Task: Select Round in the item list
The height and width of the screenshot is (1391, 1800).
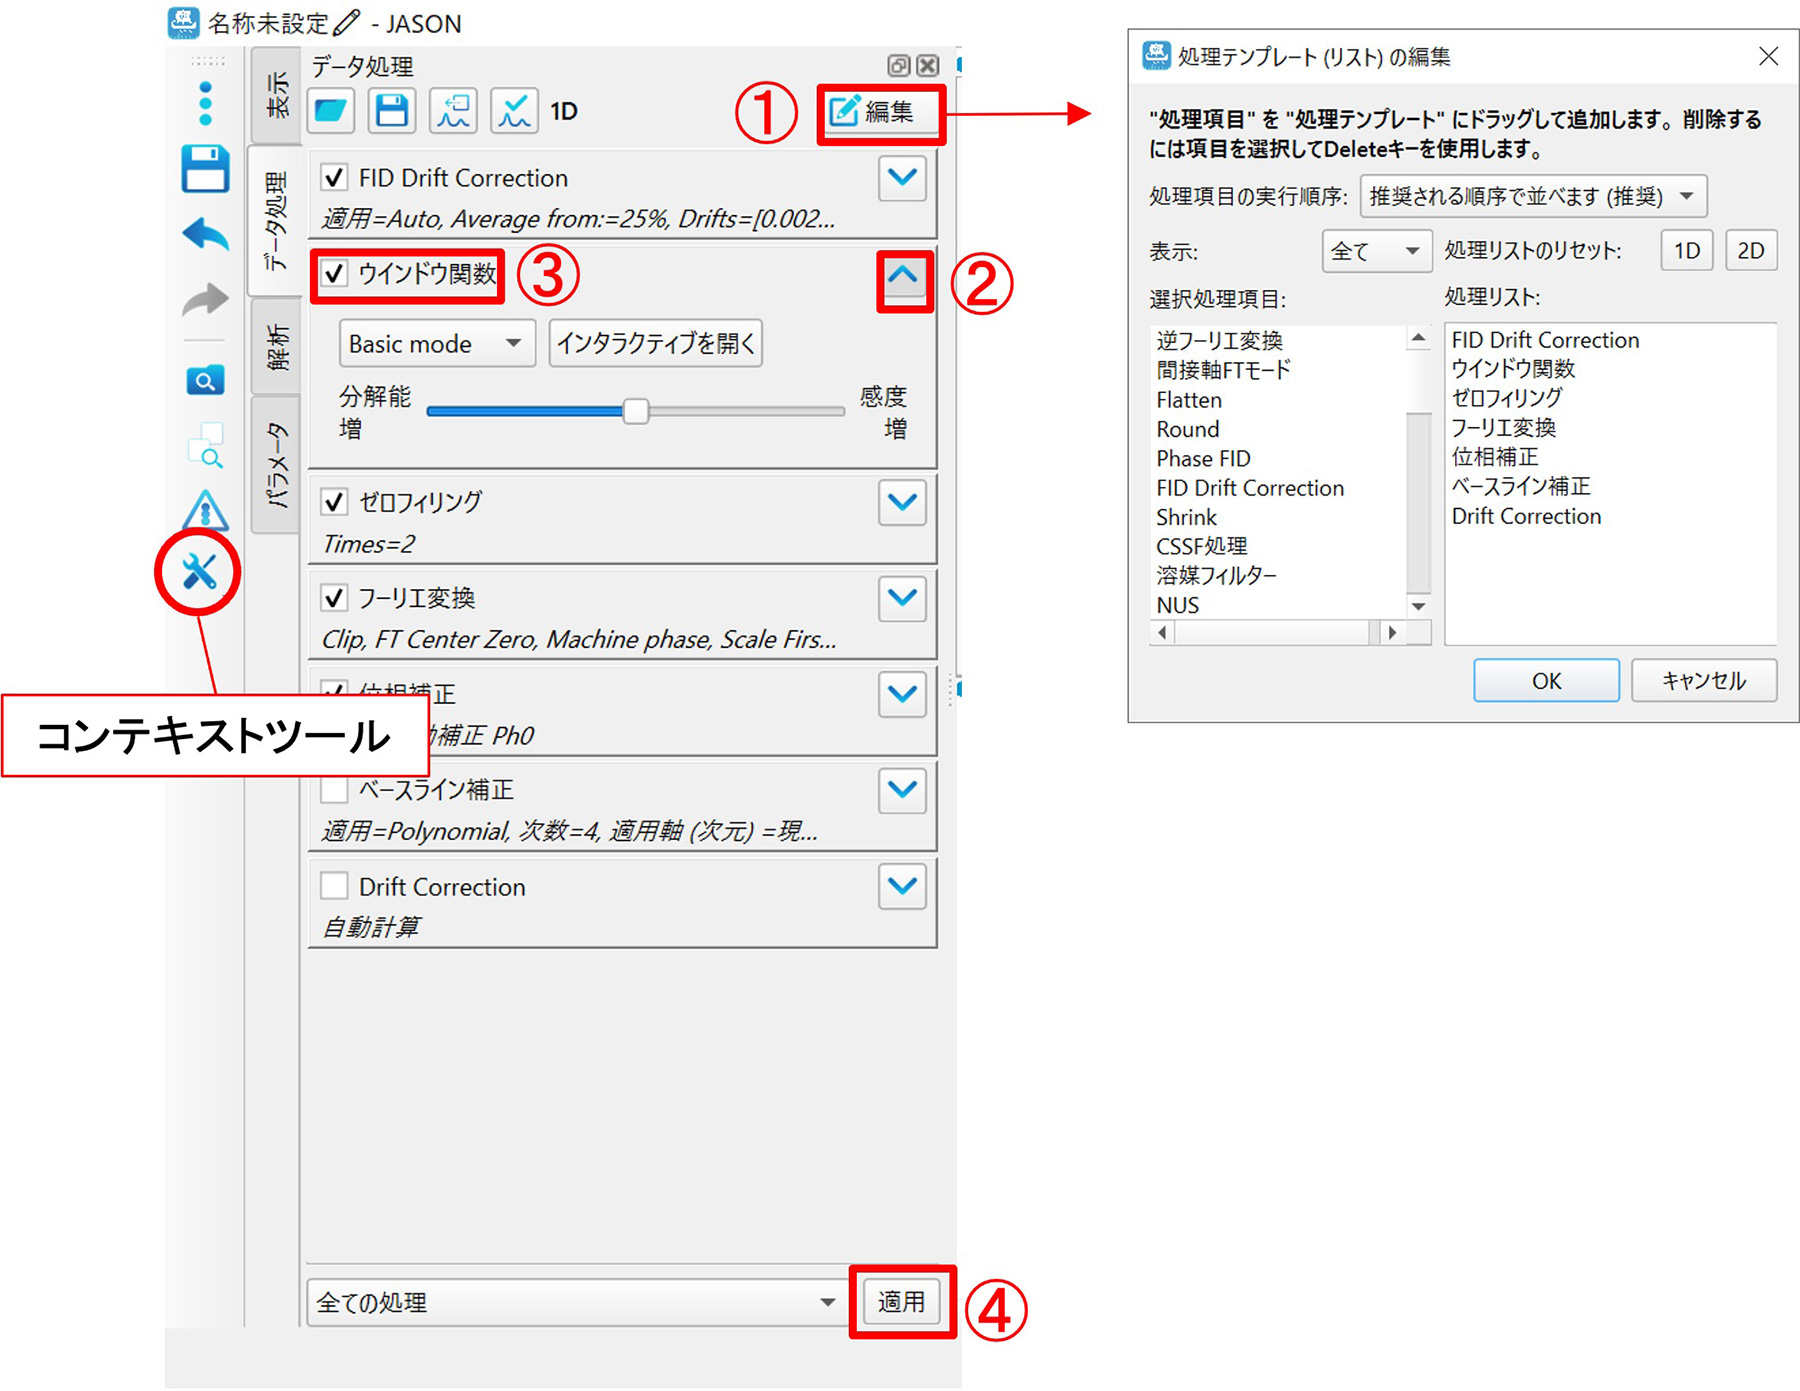Action: click(1188, 429)
